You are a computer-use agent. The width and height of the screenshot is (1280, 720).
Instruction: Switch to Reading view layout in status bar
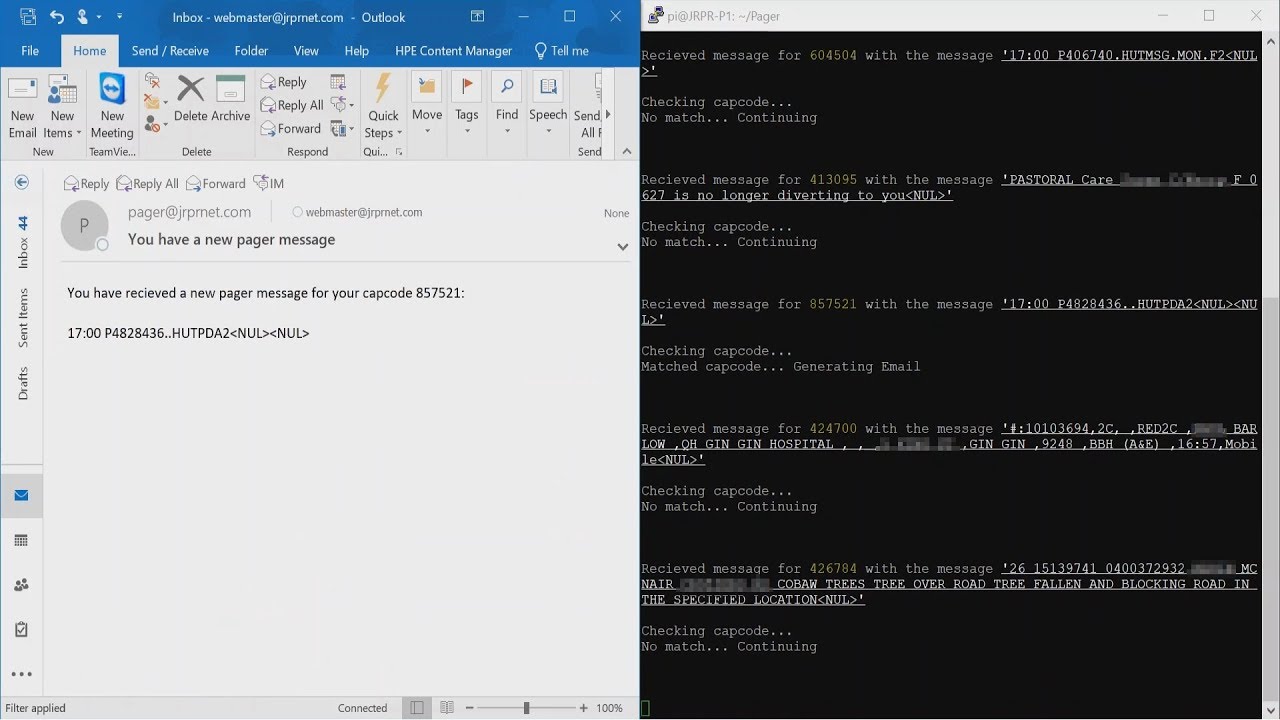(x=447, y=708)
